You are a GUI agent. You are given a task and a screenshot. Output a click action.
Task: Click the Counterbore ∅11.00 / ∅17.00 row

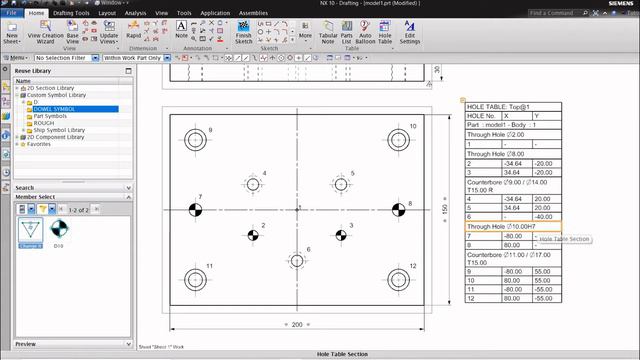[x=513, y=258]
